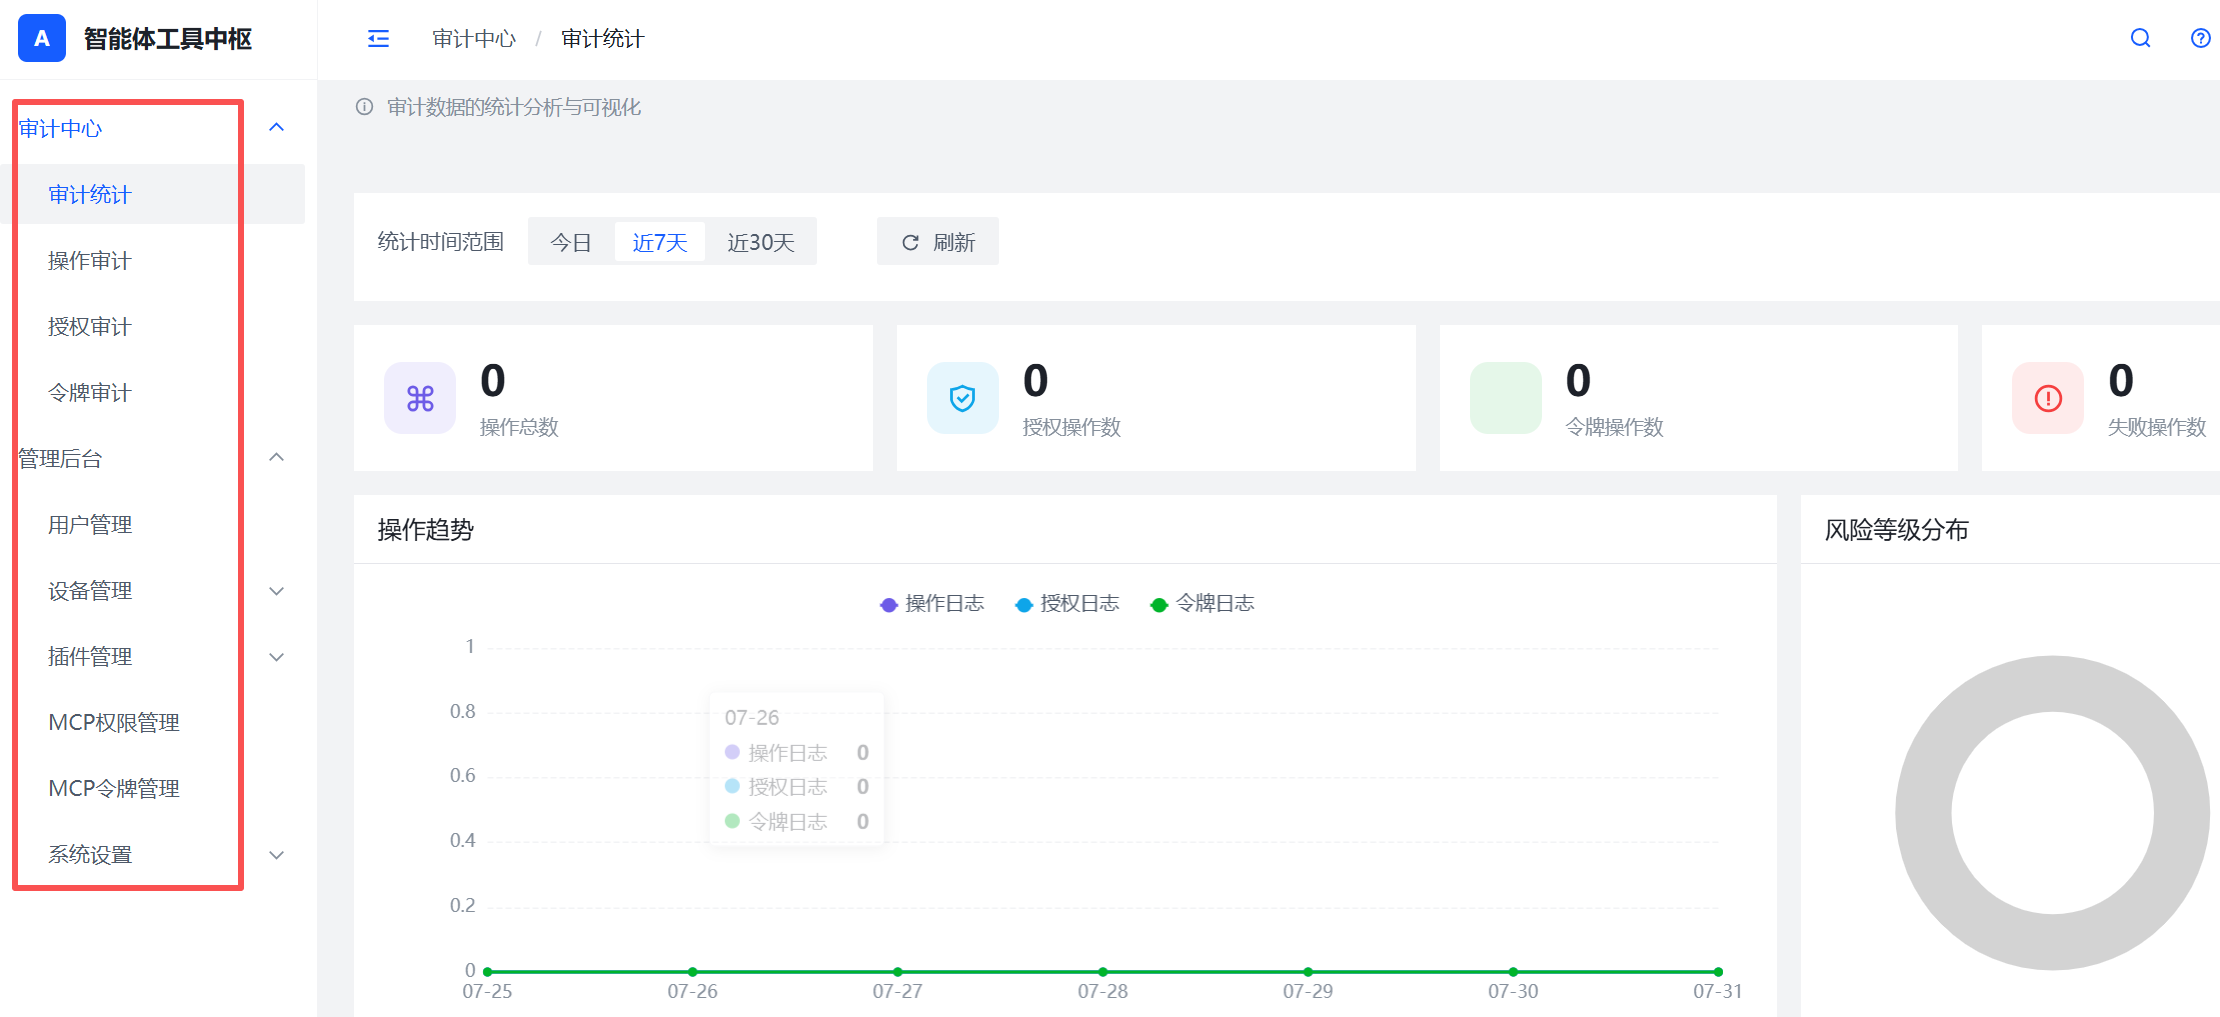Click 插件管理 menu label
The width and height of the screenshot is (2220, 1017).
click(x=90, y=657)
